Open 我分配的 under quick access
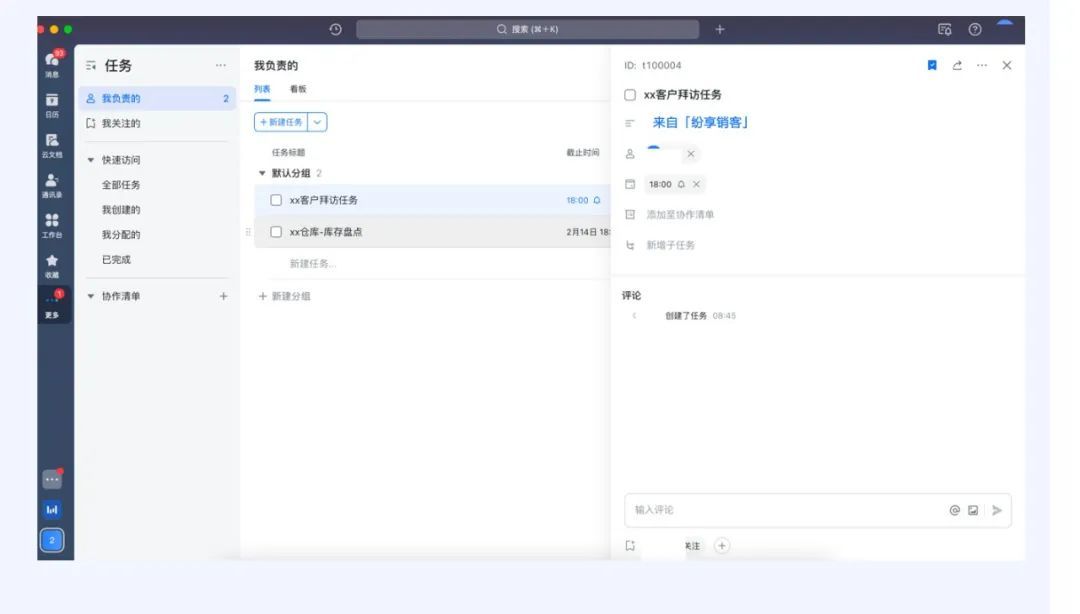Image resolution: width=1080 pixels, height=614 pixels. [121, 234]
